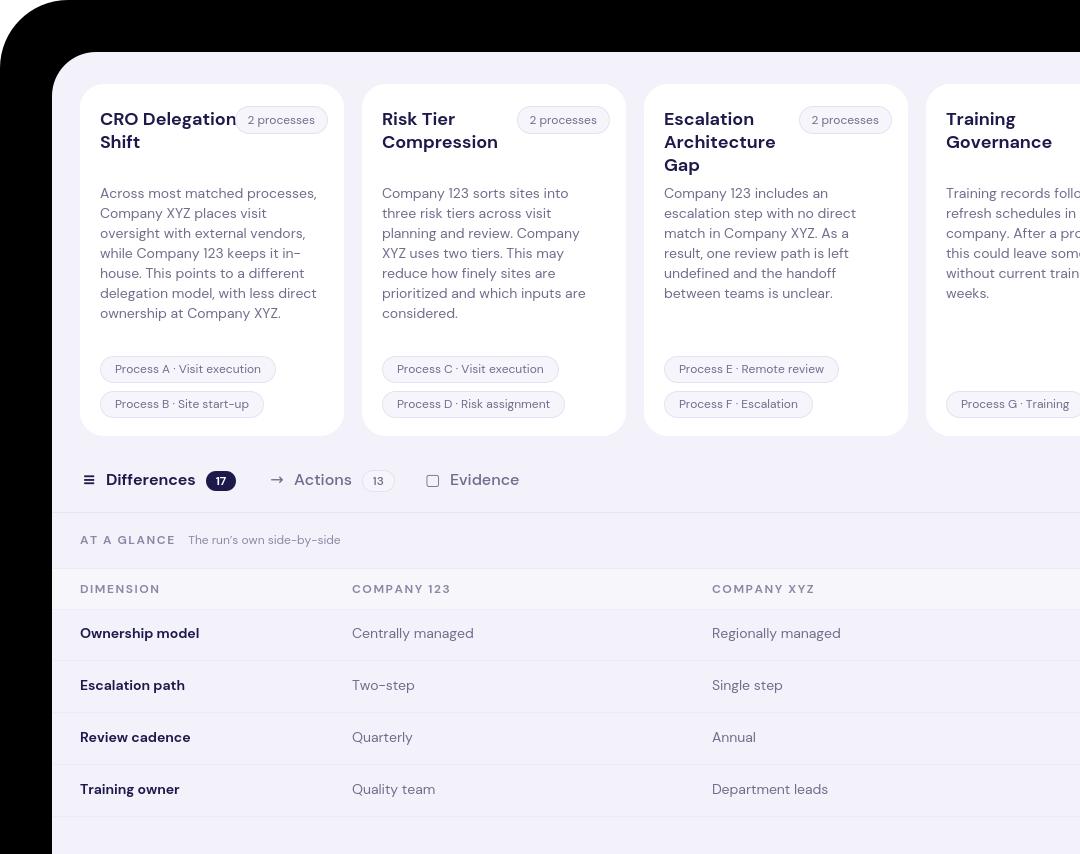Click the Two-step cell
Screen dimensions: 1080x854
[383, 685]
